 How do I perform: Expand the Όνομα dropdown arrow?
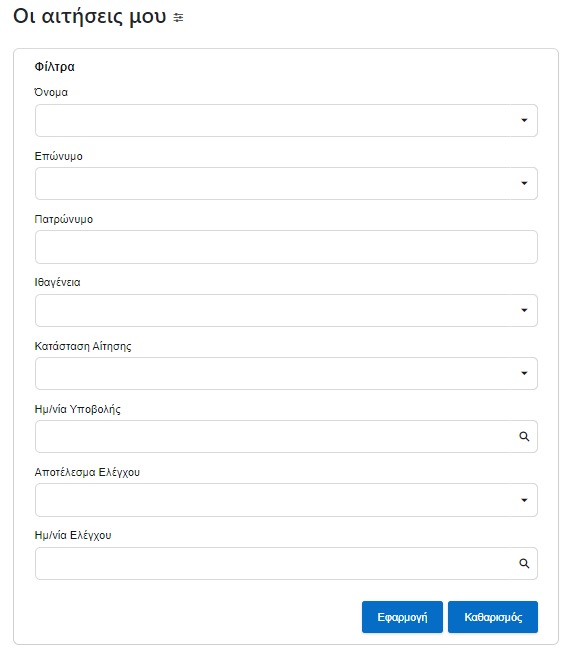[524, 120]
